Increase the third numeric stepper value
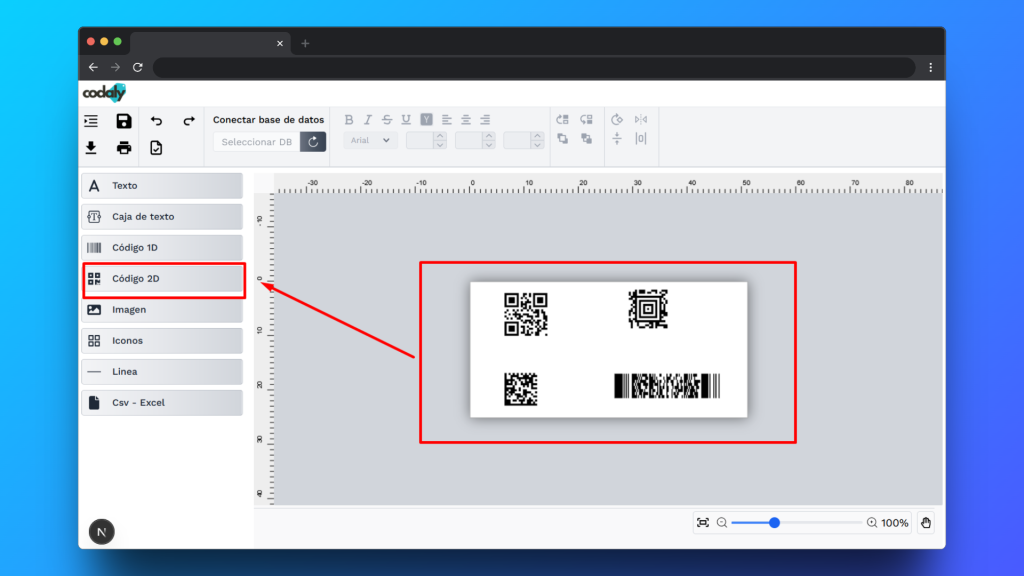The width and height of the screenshot is (1024, 576). coord(537,136)
